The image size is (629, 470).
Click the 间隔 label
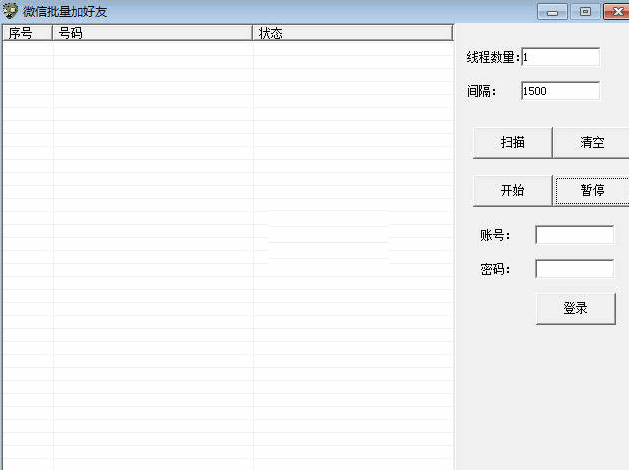[x=481, y=91]
